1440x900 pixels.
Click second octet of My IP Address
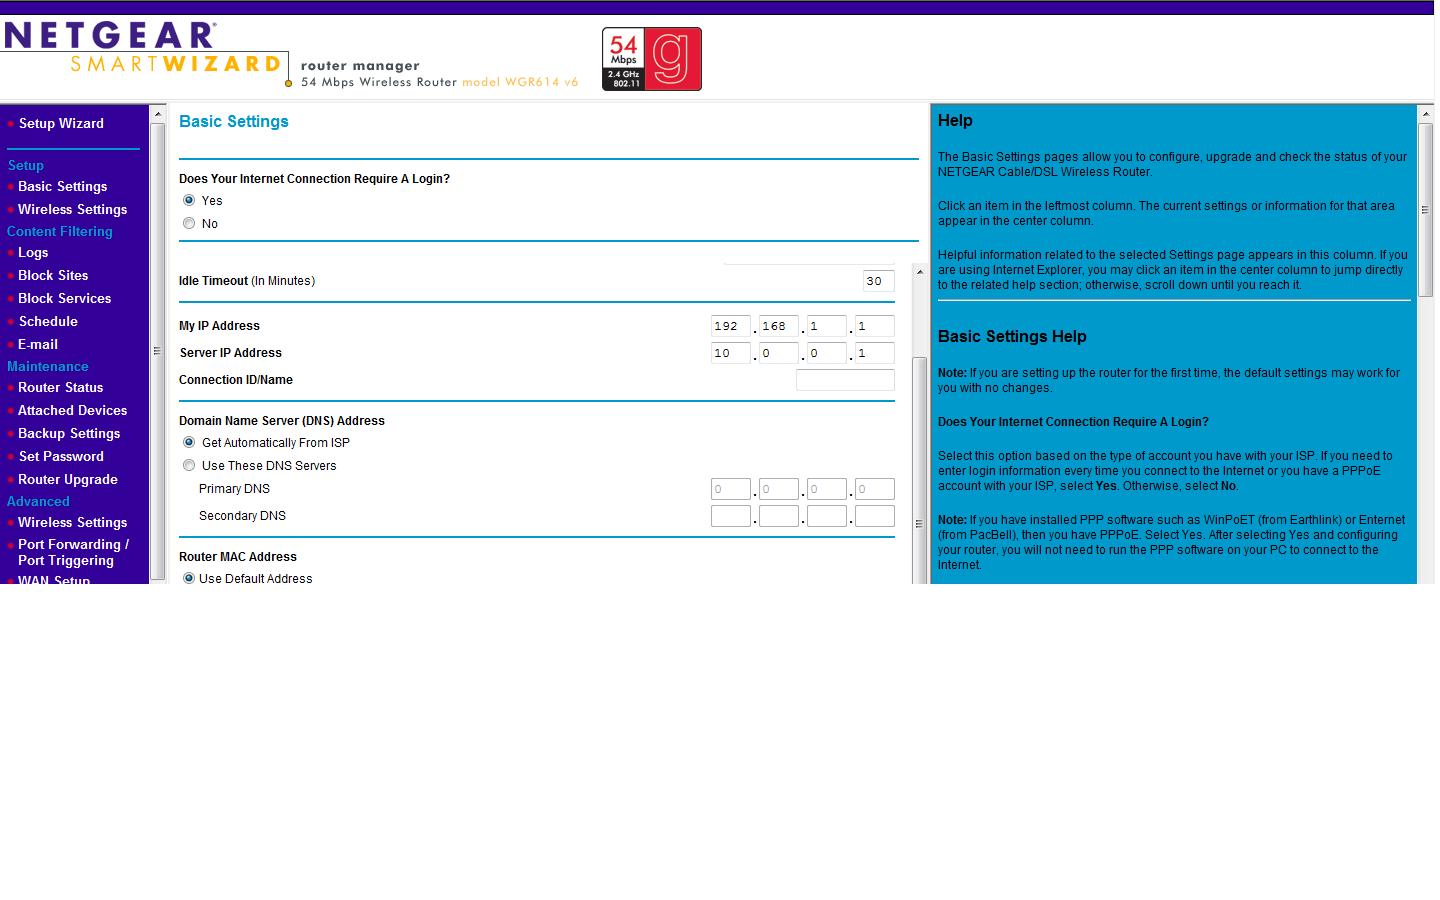[779, 326]
